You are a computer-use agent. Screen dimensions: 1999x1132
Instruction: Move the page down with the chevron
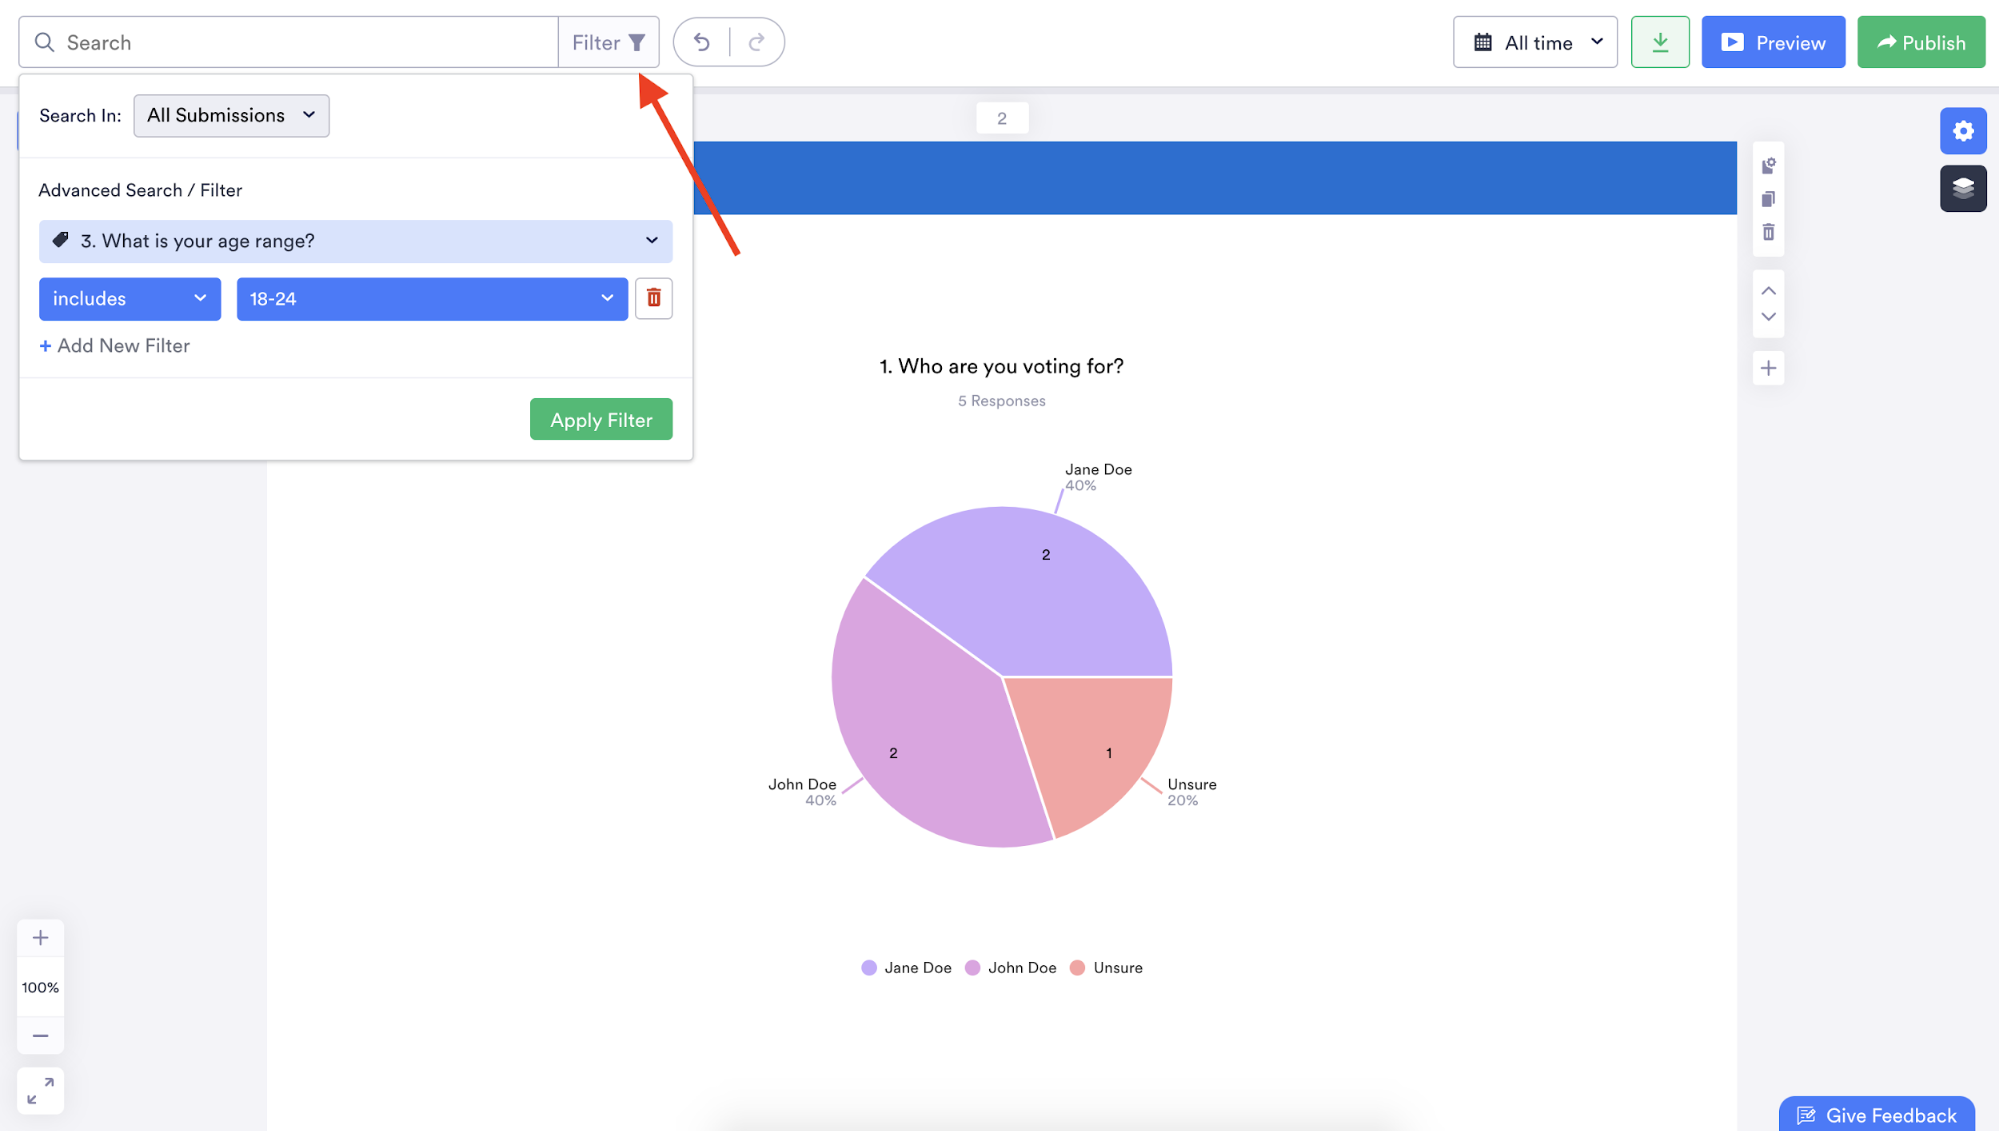tap(1768, 317)
